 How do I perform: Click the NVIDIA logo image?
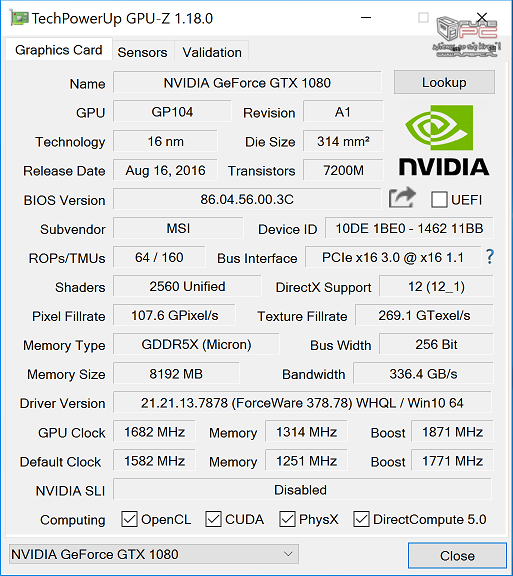[444, 140]
